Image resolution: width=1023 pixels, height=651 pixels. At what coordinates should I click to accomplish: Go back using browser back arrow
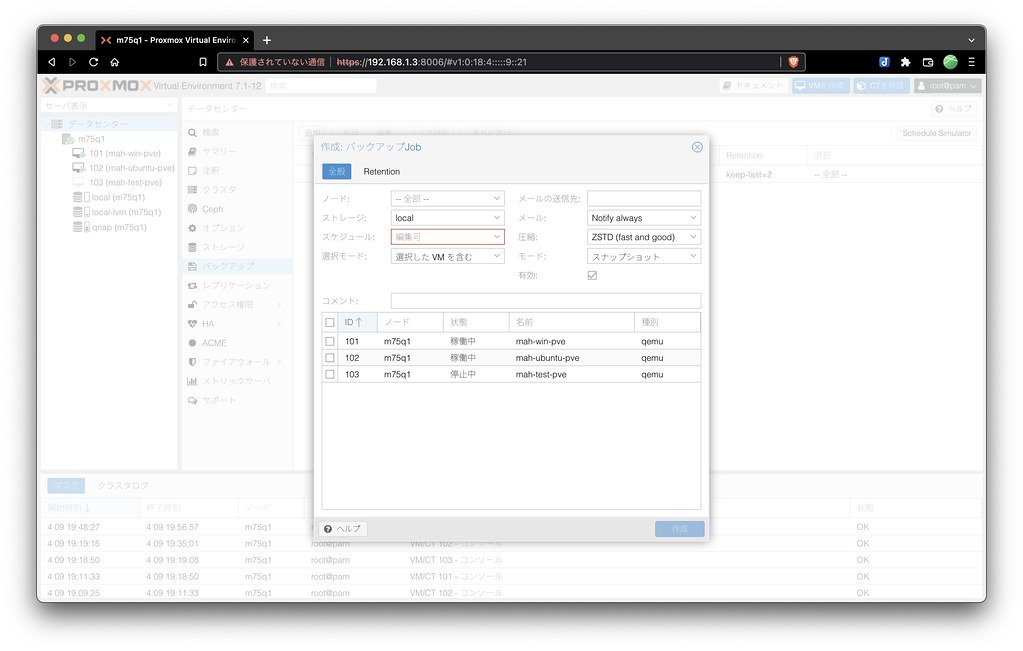coord(52,62)
